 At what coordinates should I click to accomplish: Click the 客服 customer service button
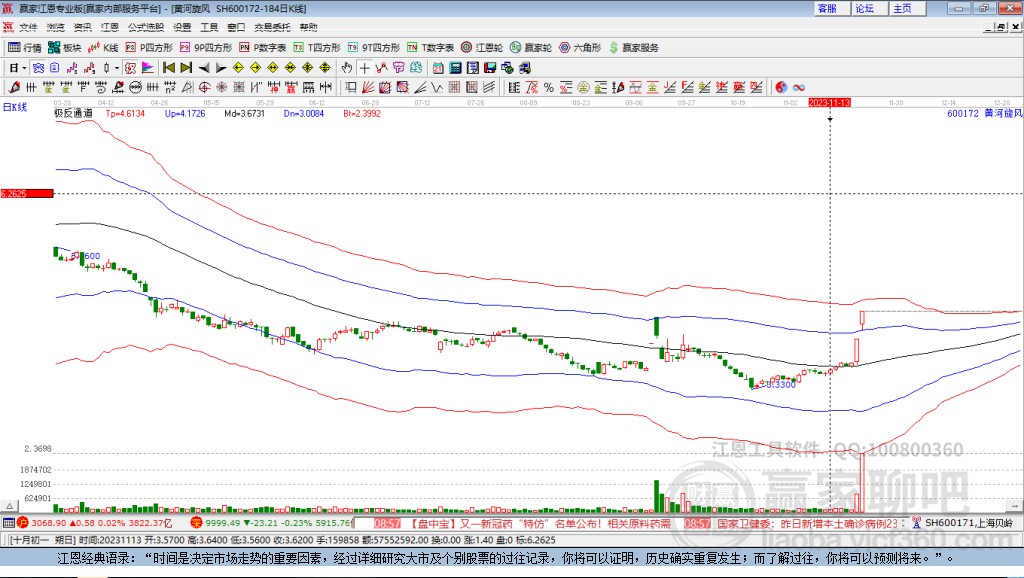(x=827, y=8)
